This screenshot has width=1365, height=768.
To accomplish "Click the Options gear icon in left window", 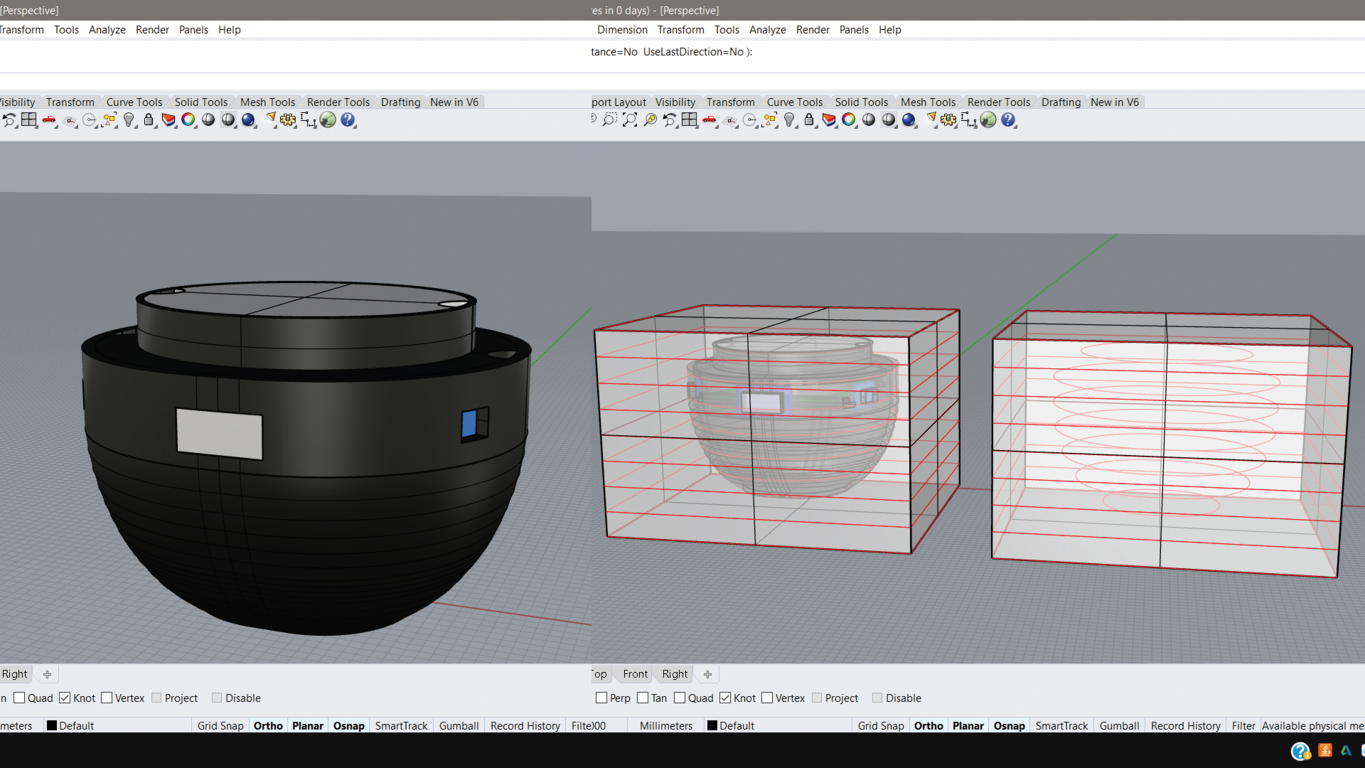I will (288, 120).
